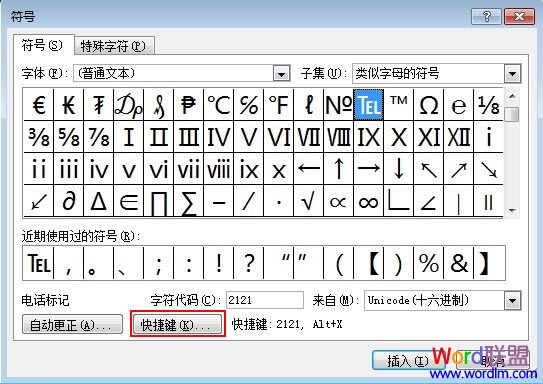
Task: Select the summation ∑ symbol
Action: pyautogui.click(x=188, y=201)
